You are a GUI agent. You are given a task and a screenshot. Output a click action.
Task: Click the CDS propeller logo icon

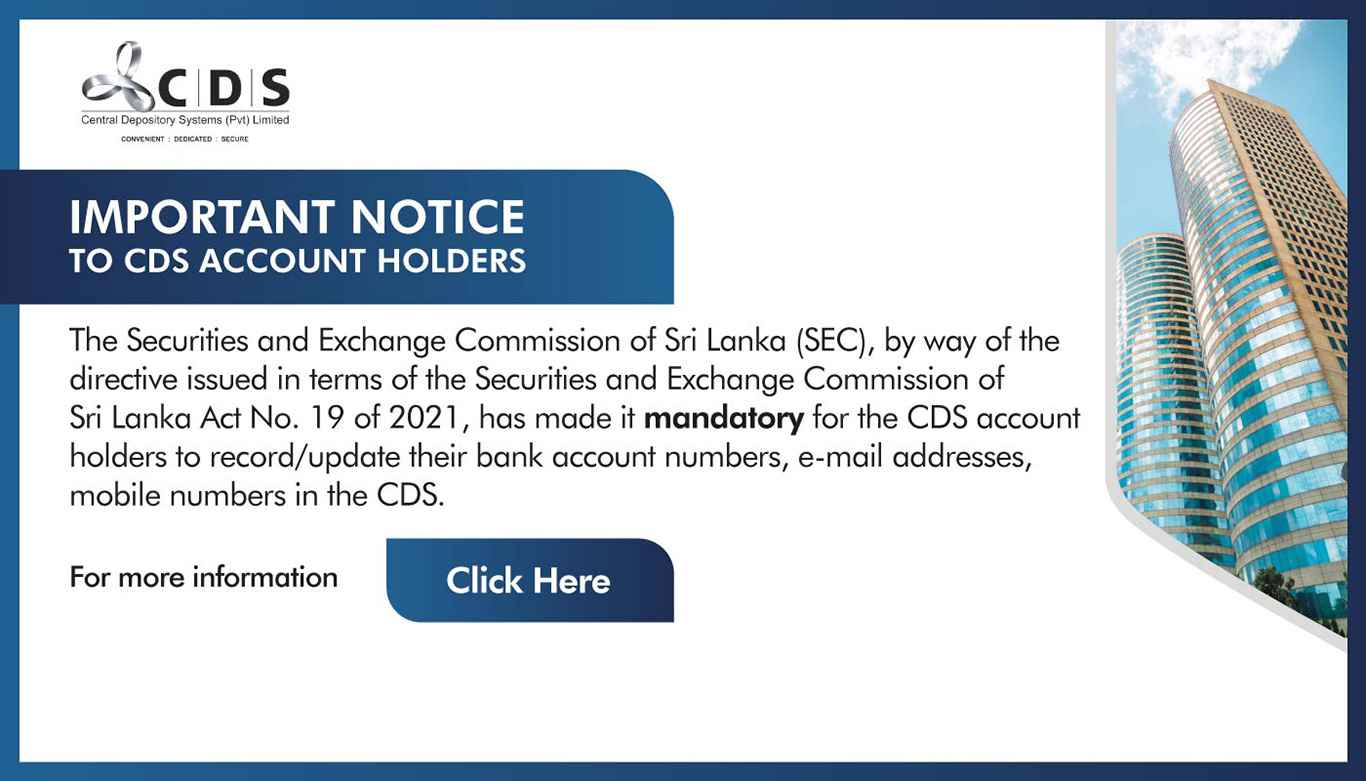point(118,76)
